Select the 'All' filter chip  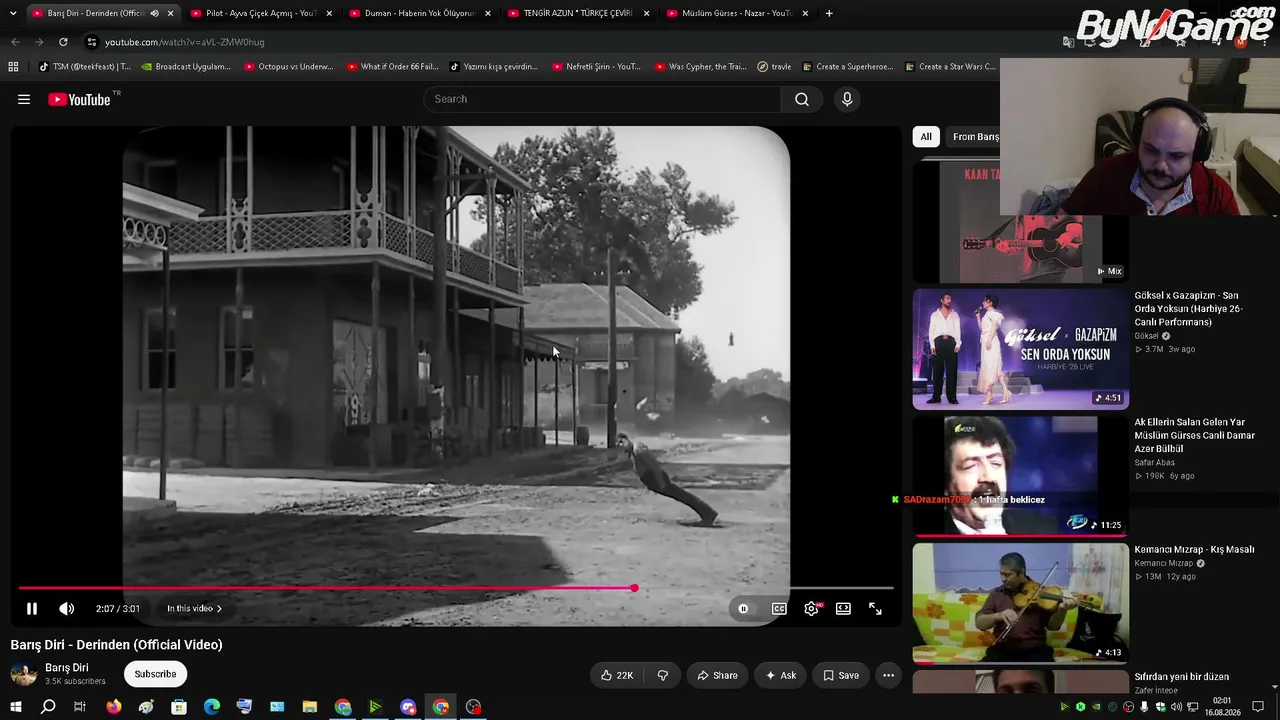(x=926, y=137)
